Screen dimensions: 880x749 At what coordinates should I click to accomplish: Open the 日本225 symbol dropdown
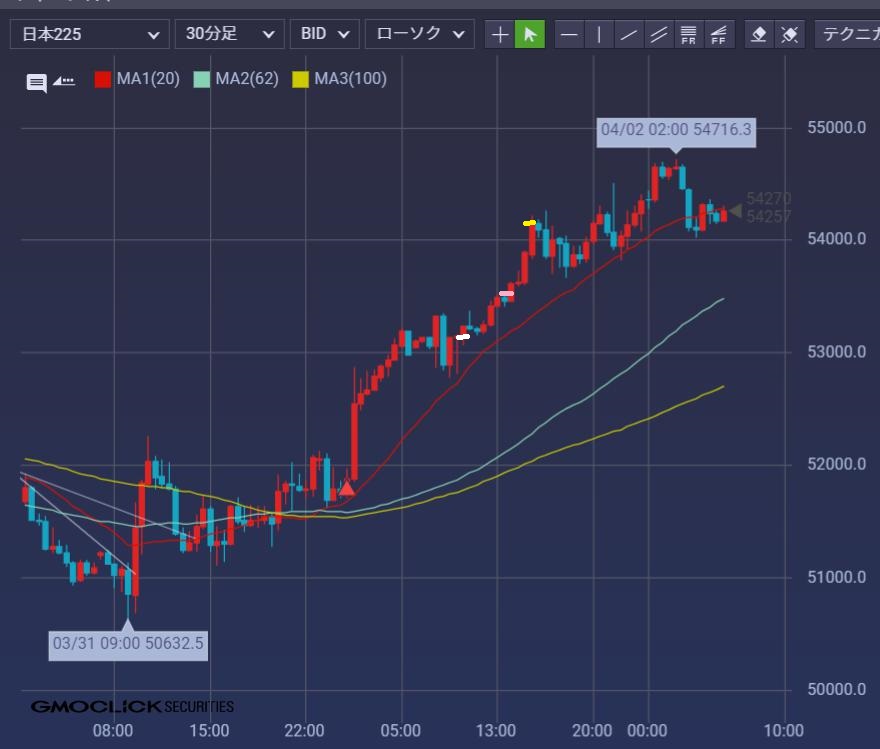pos(89,34)
